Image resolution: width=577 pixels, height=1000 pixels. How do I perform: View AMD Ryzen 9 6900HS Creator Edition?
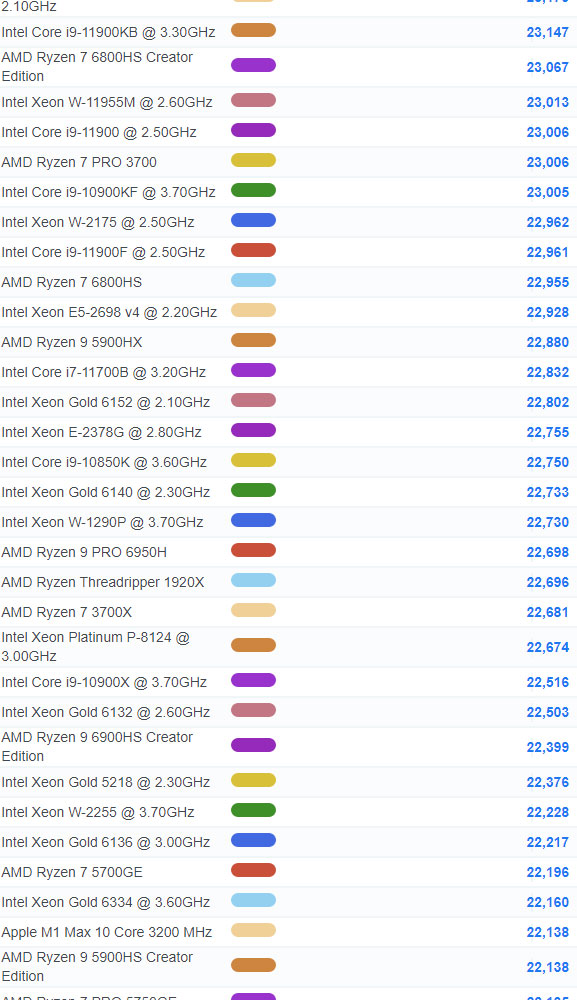97,746
